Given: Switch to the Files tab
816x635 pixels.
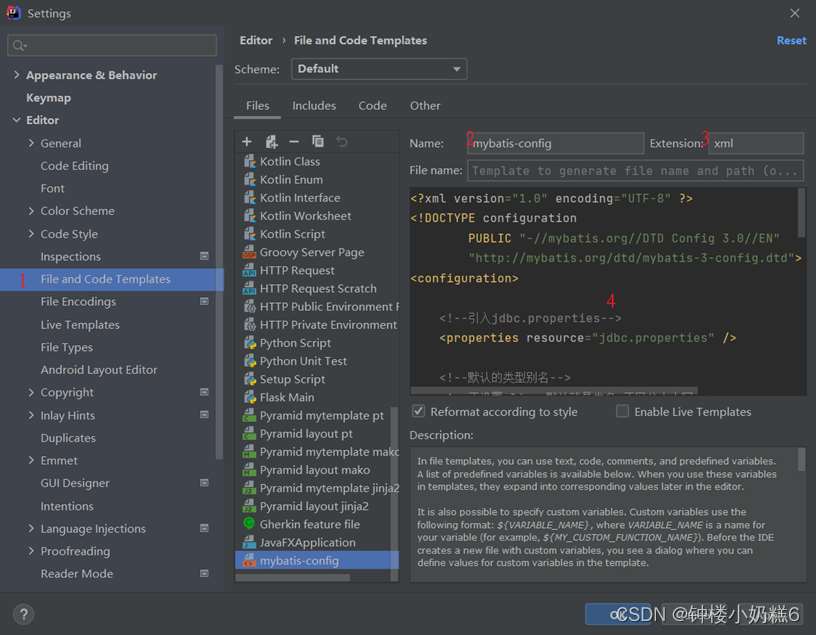Looking at the screenshot, I should click(258, 106).
